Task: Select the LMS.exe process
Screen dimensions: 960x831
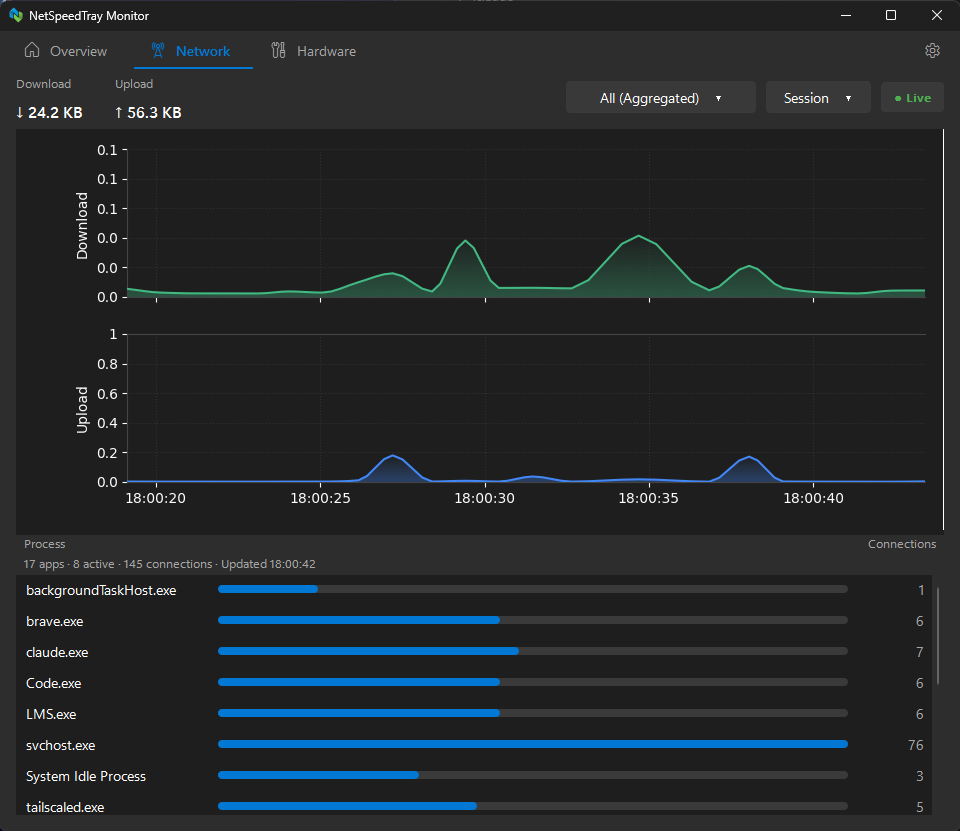Action: point(474,714)
